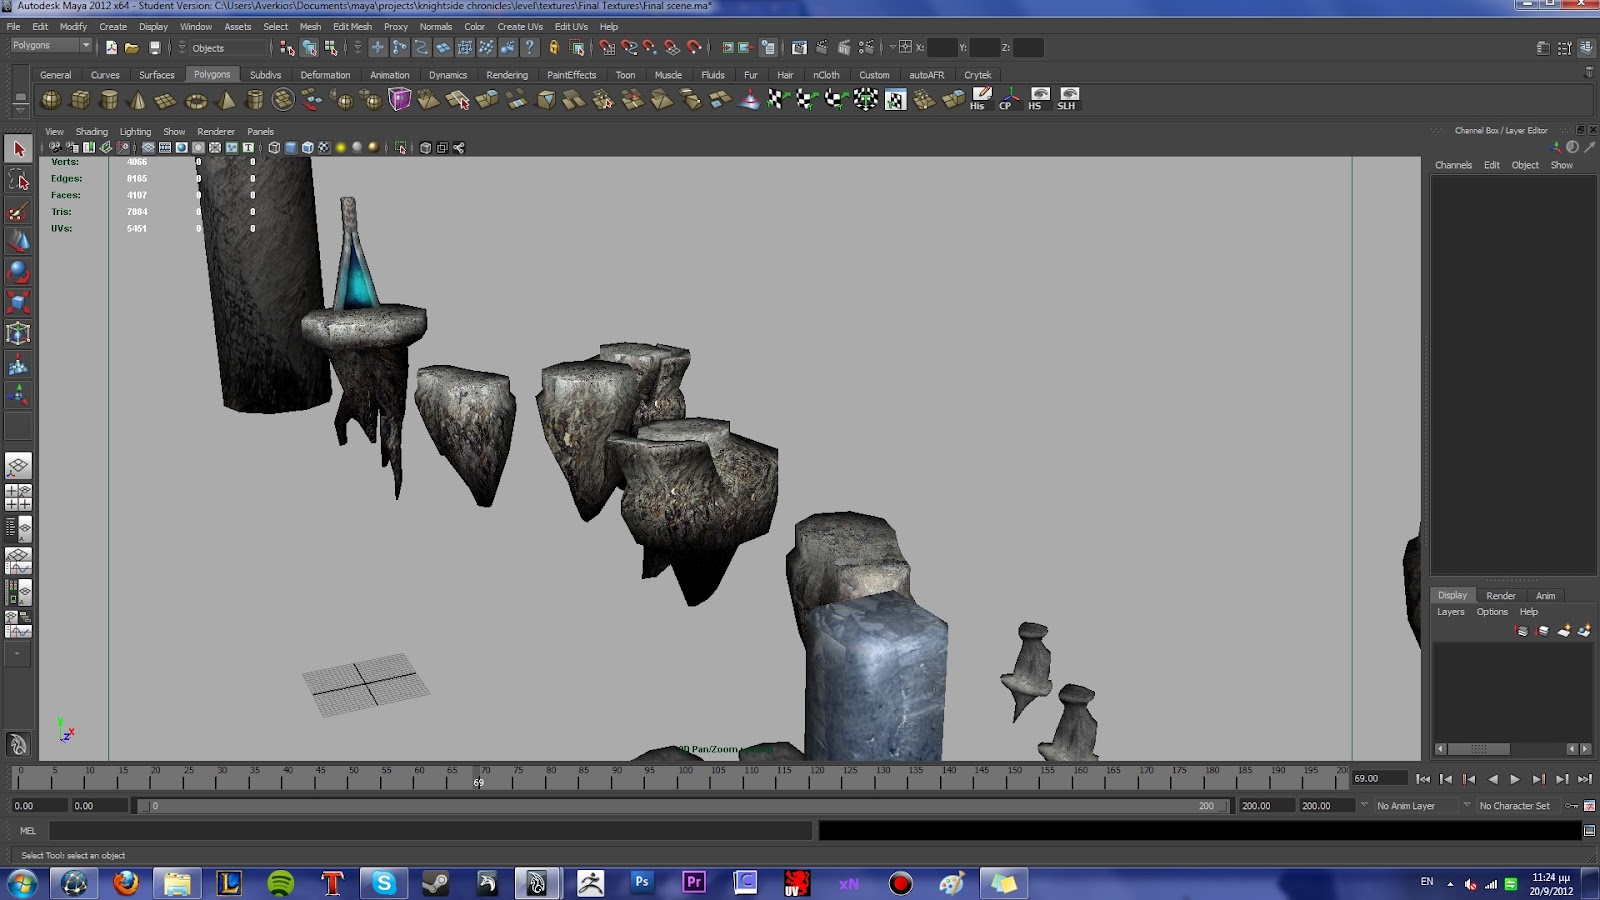Activate the Lasso selection tool
Screen dimensions: 1600x900
[18, 180]
